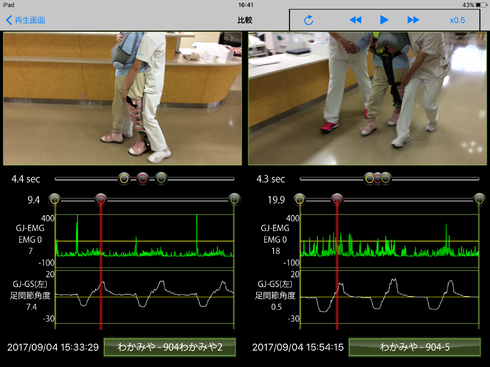490x367 pixels.
Task: Select red marker on left 4.4 sec slider
Action: (143, 179)
